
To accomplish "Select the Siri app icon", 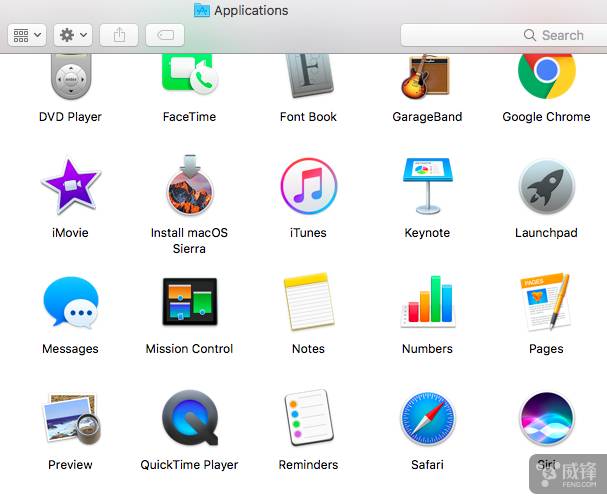I will coord(547,418).
